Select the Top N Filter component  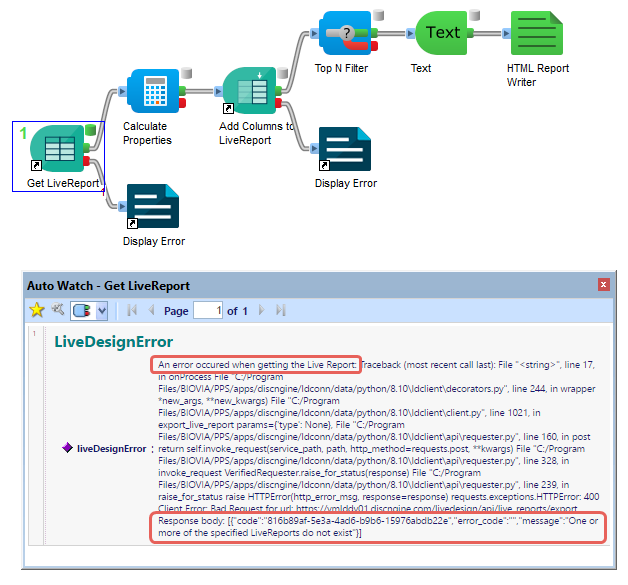[x=345, y=33]
